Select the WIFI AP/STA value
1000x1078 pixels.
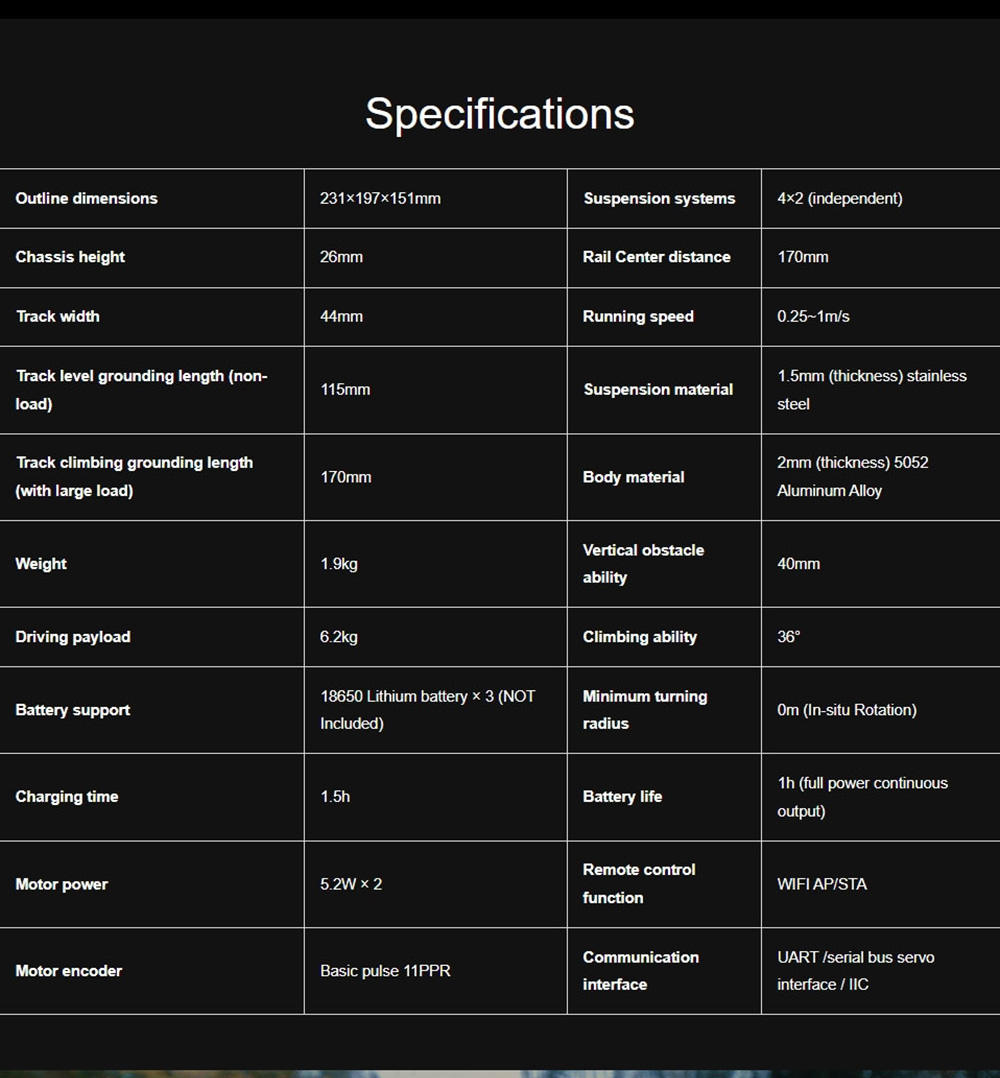(822, 884)
